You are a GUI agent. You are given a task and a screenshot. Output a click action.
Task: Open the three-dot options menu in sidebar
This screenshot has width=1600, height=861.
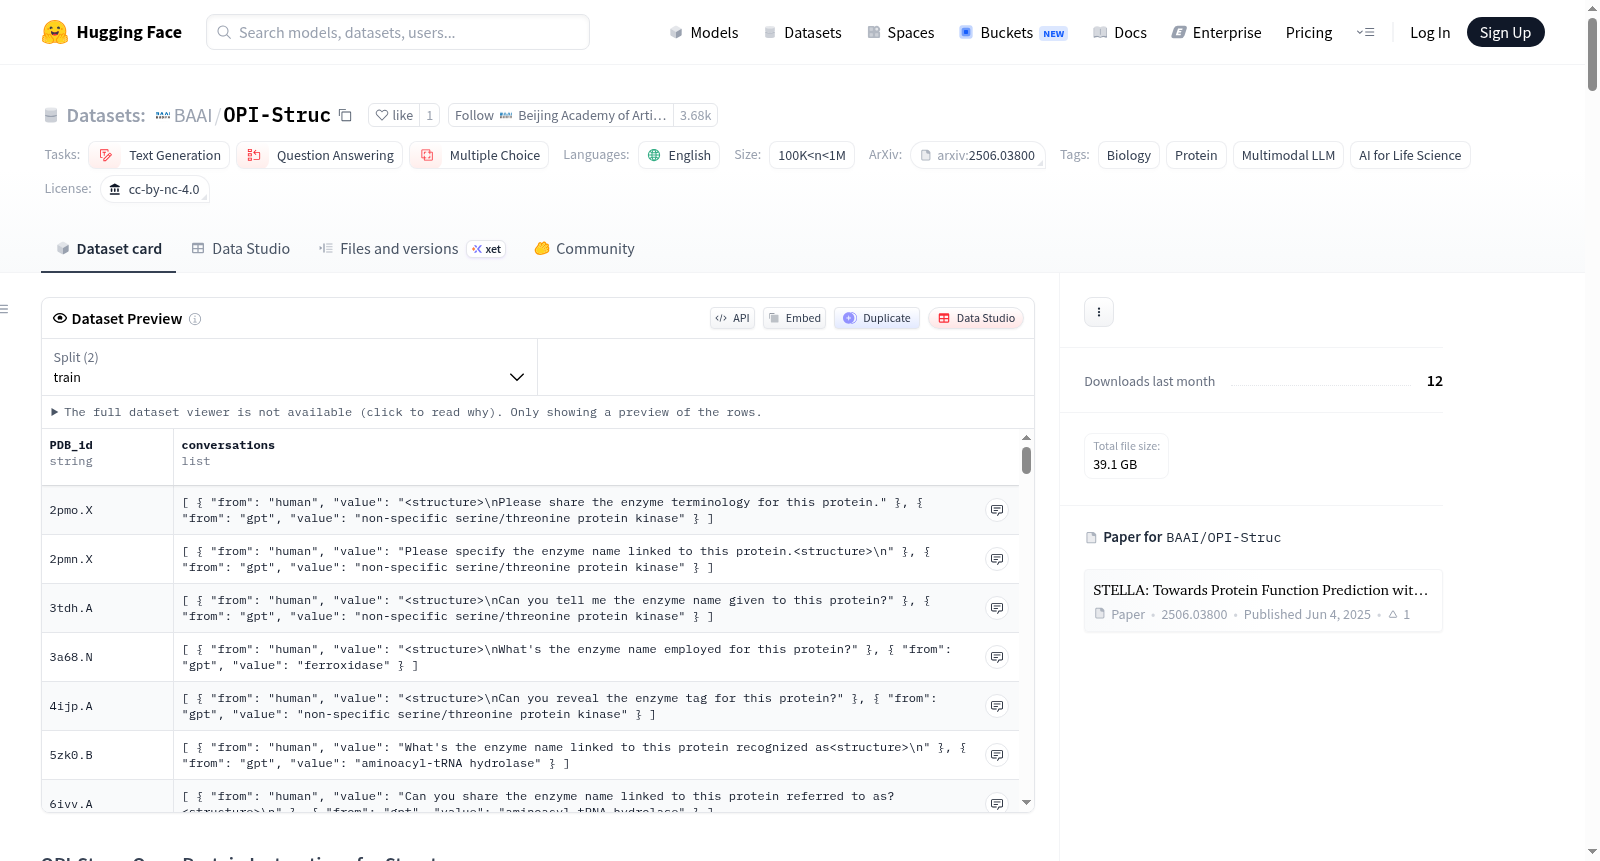(1099, 312)
